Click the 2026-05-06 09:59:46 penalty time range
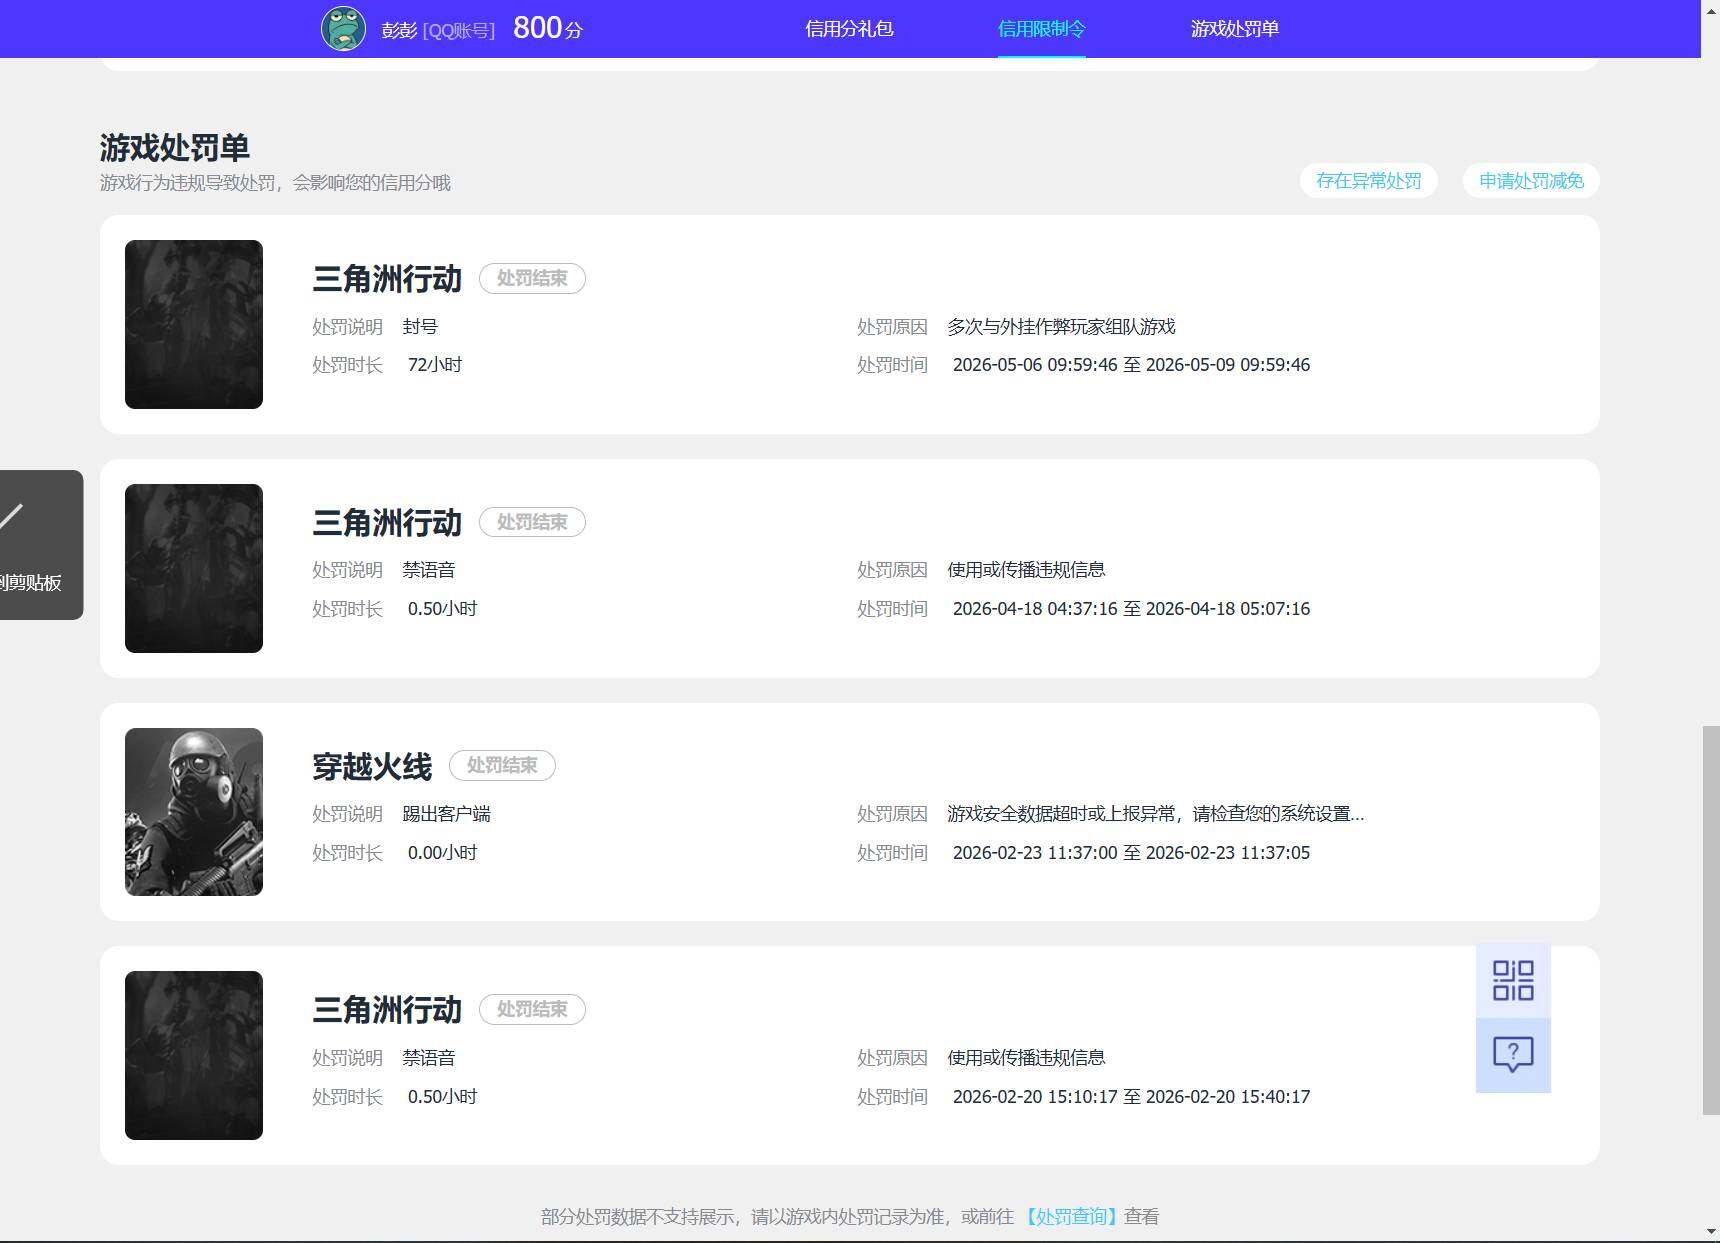Screen dimensions: 1720x1243 1131,365
